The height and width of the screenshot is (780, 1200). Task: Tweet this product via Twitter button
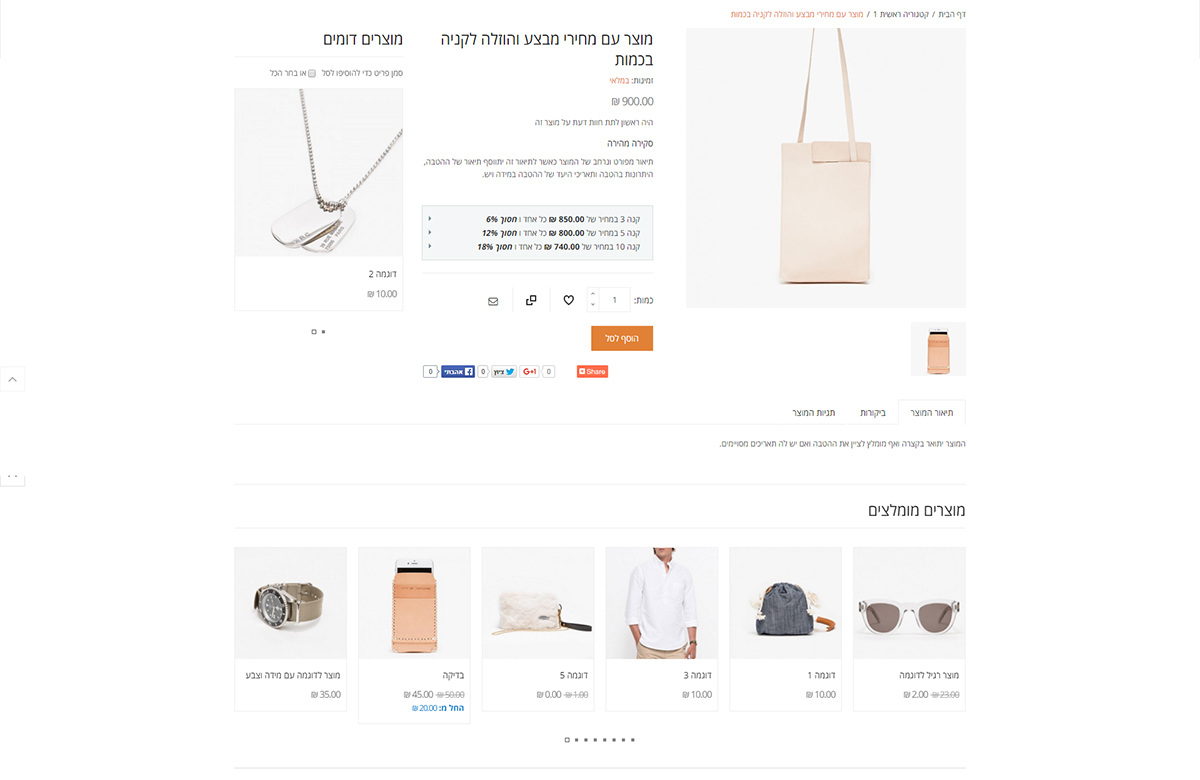pyautogui.click(x=504, y=371)
